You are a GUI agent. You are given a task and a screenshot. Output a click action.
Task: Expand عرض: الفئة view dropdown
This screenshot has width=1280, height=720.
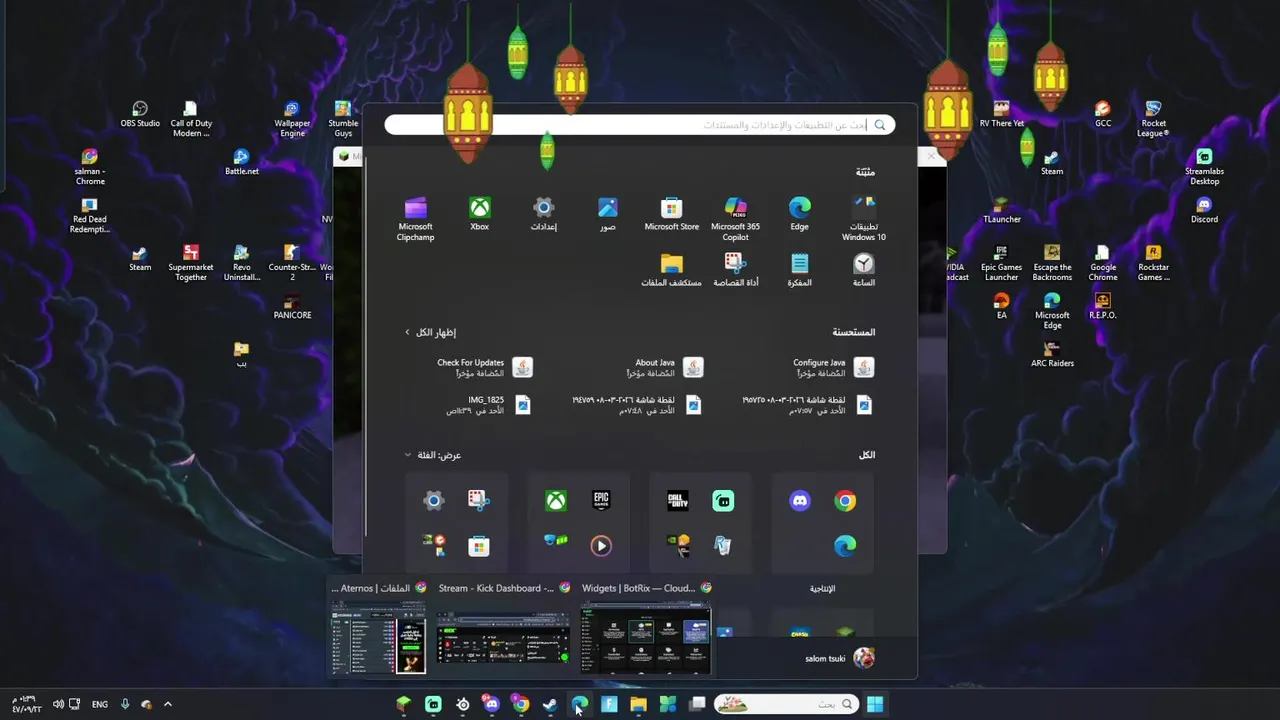tap(433, 455)
